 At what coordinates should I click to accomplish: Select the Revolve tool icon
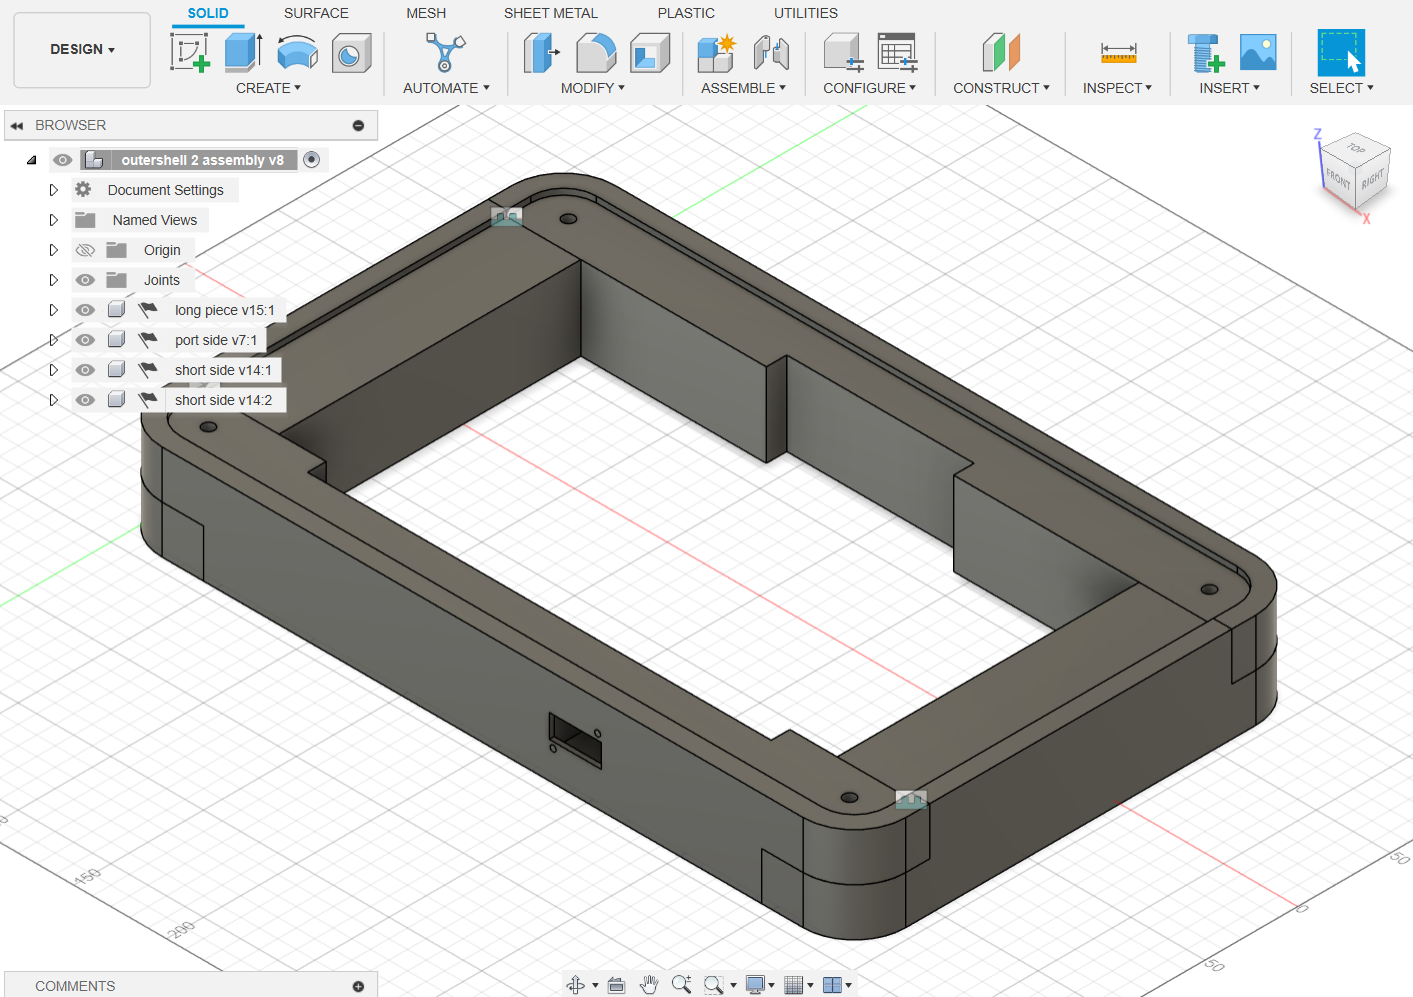point(297,52)
